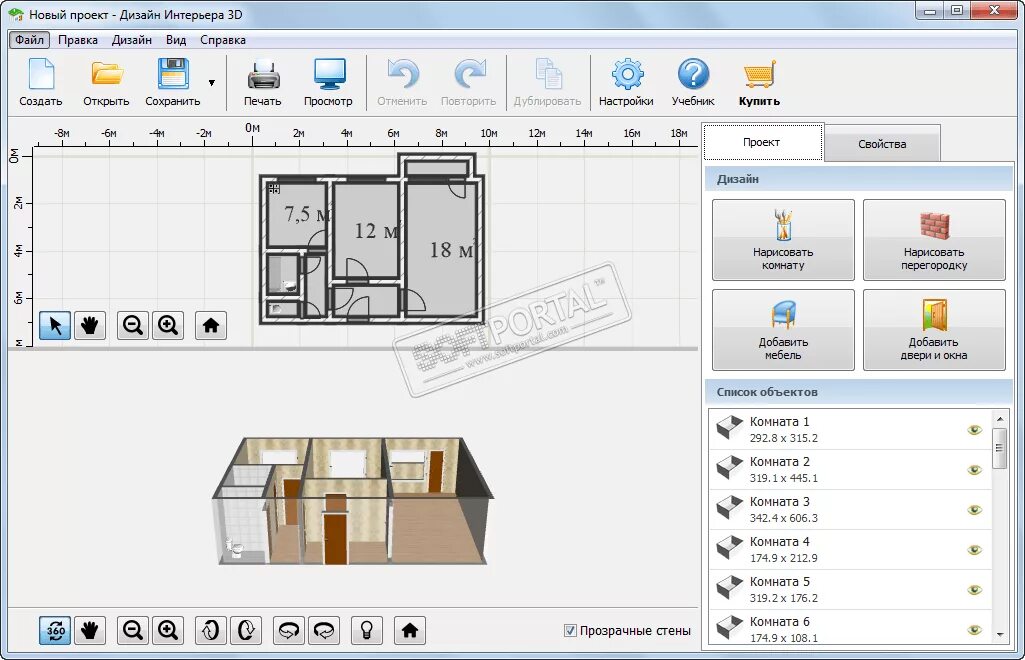Reset 3D view with home icon
This screenshot has width=1025, height=660.
(410, 631)
